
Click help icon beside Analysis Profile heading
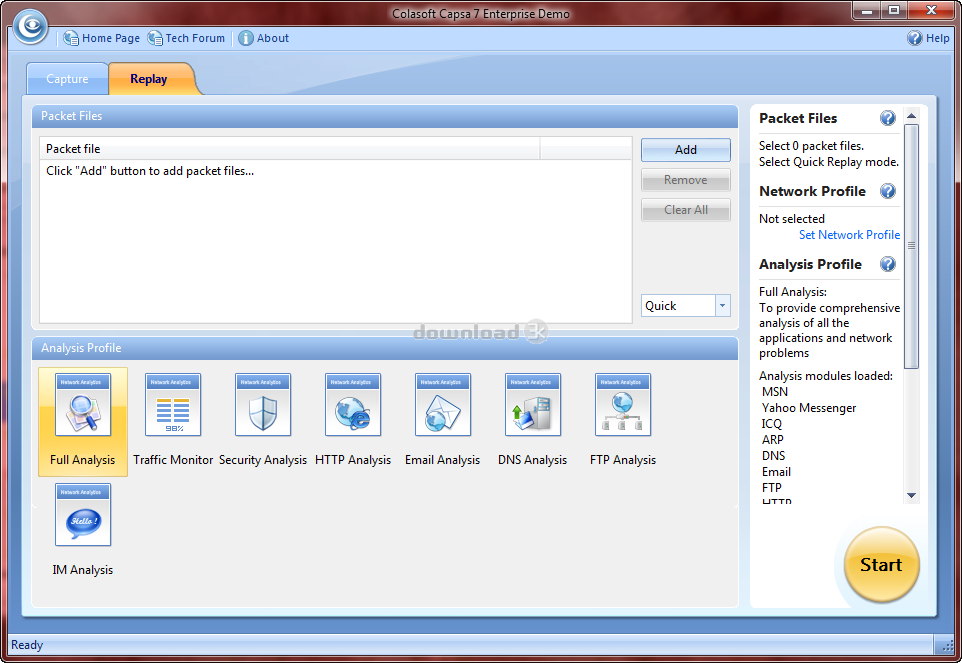point(888,264)
